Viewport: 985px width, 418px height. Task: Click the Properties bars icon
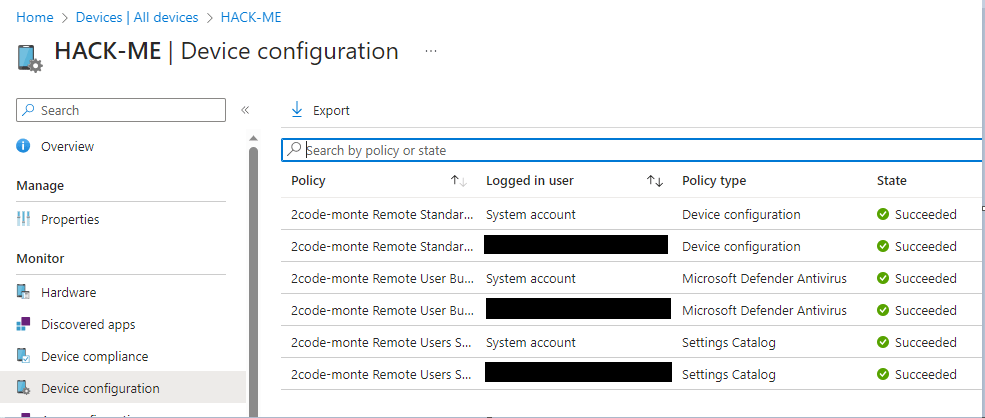[x=24, y=219]
